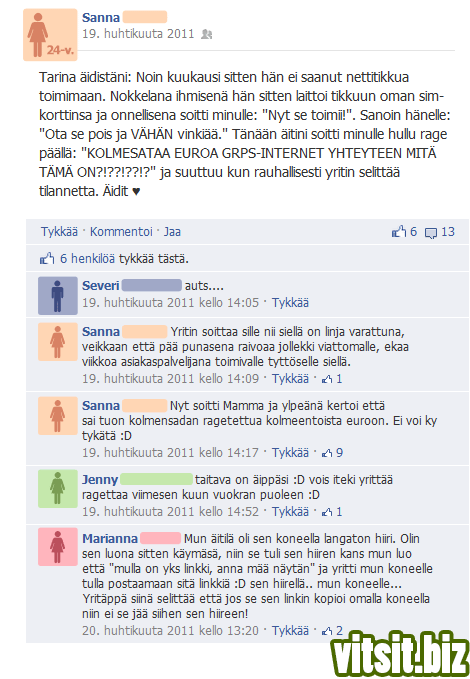Click the like count icon showing 9
The width and height of the screenshot is (470, 679).
click(x=327, y=453)
